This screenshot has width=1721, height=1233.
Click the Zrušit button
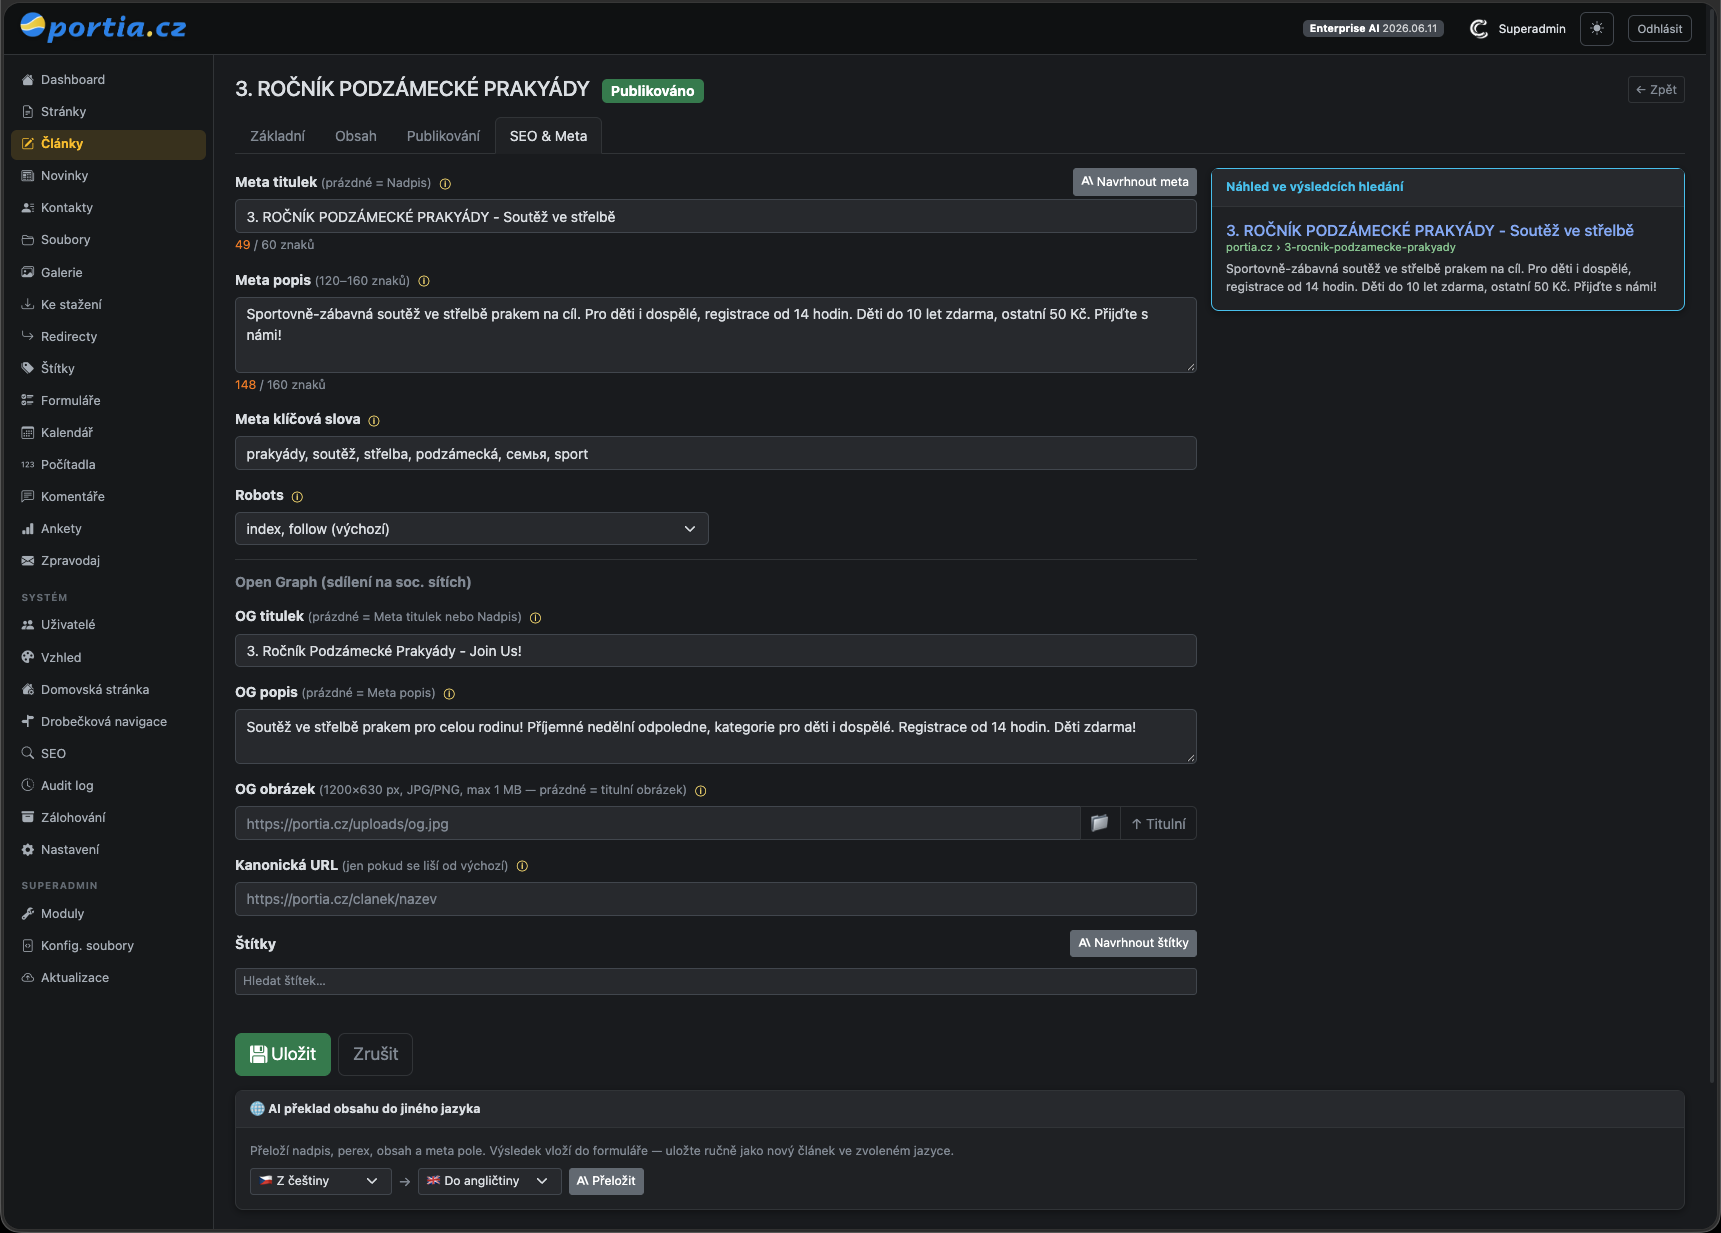(x=375, y=1054)
